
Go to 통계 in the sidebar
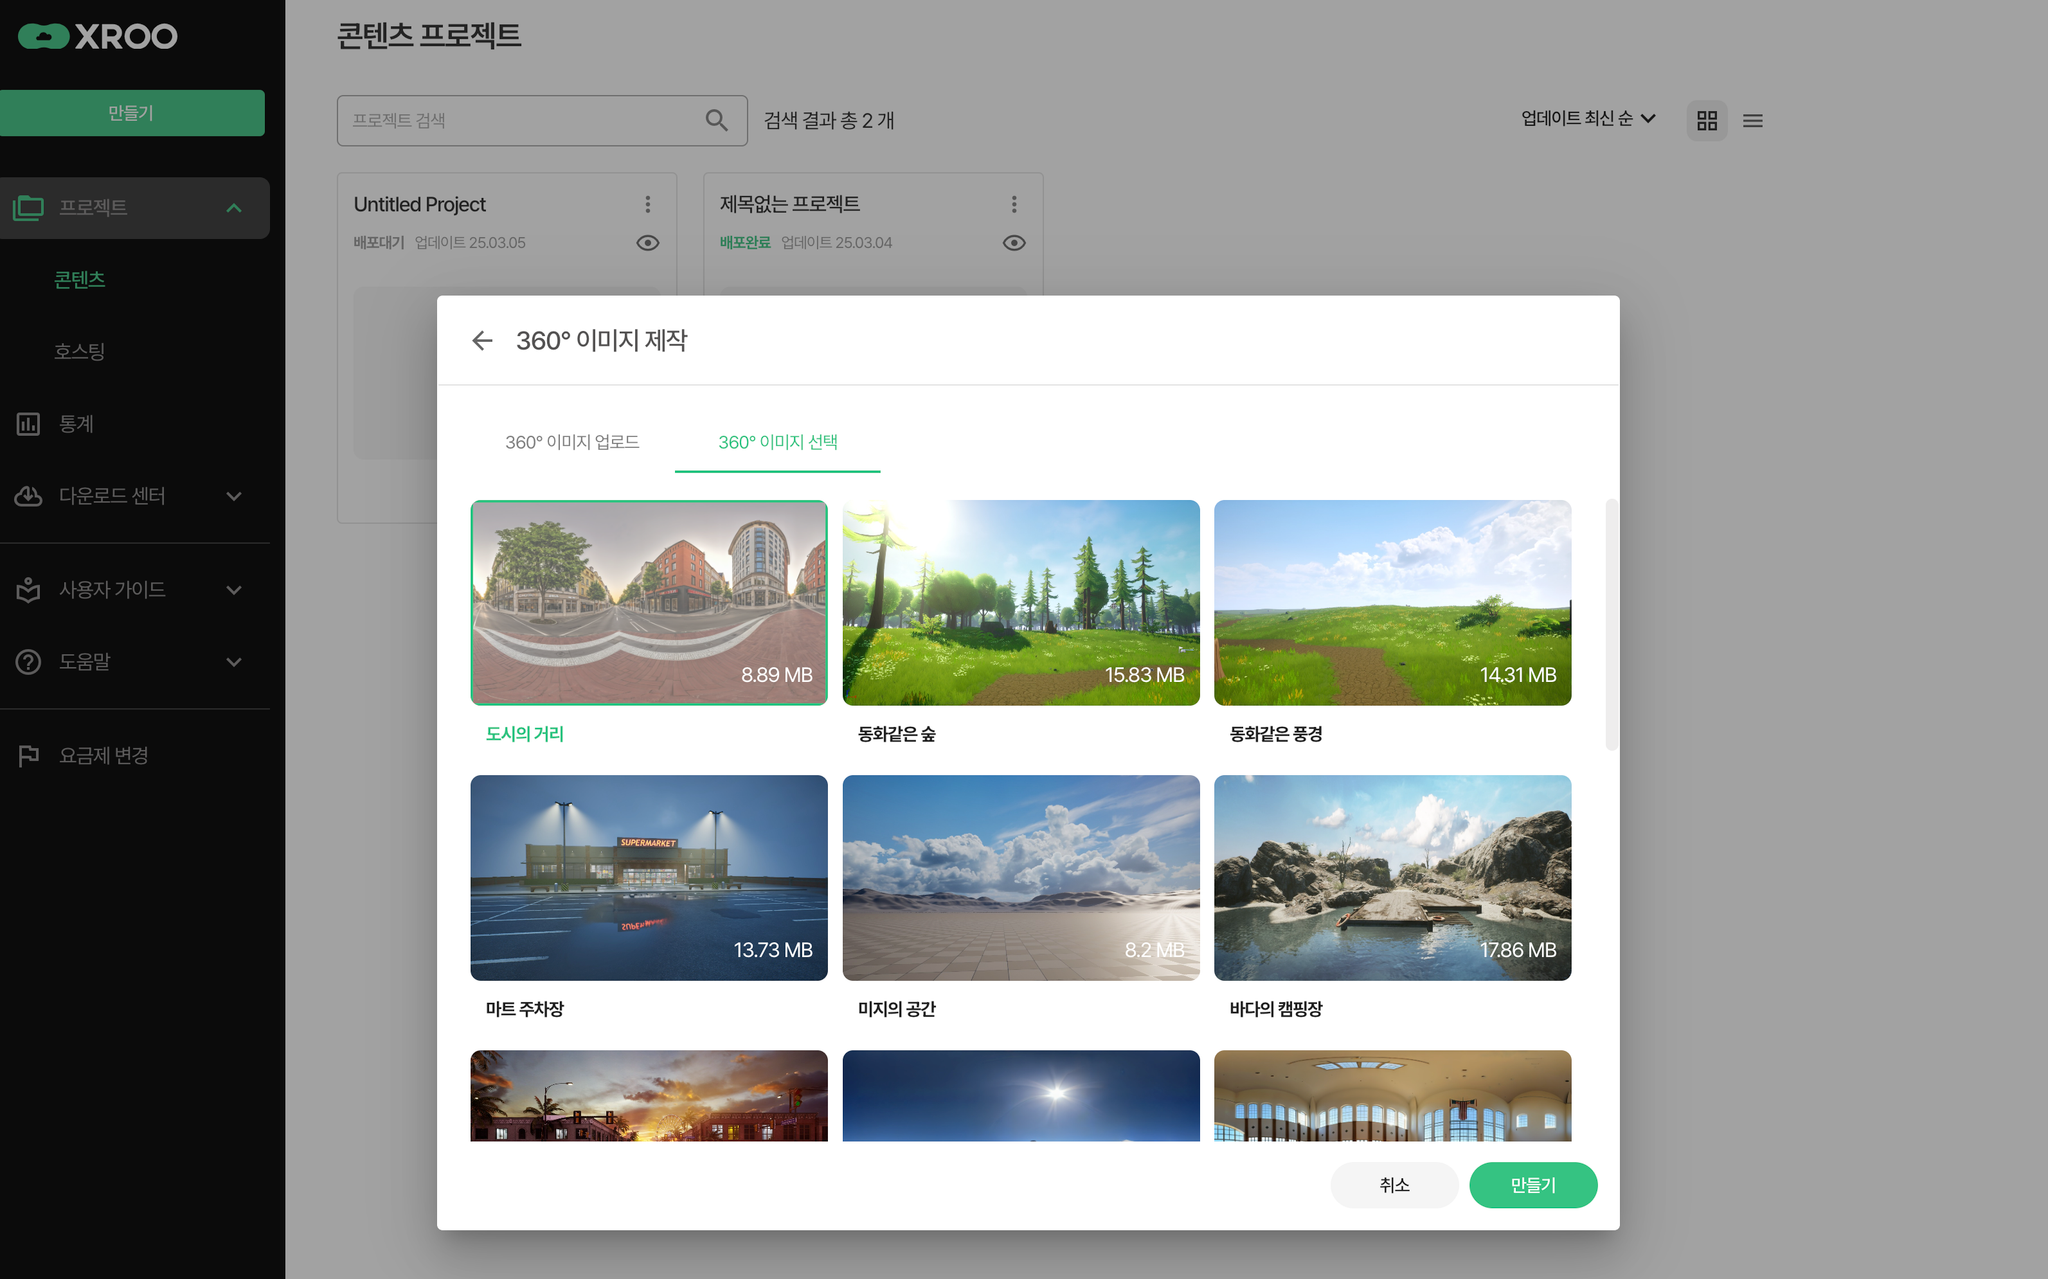coord(76,424)
